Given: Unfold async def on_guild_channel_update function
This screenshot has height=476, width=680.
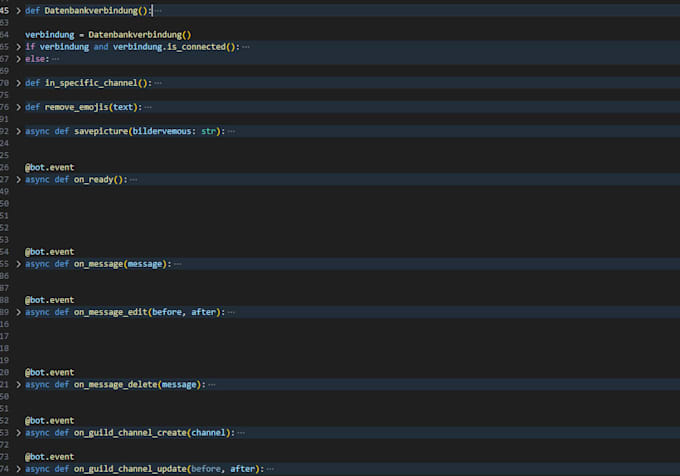Looking at the screenshot, I should pyautogui.click(x=18, y=469).
